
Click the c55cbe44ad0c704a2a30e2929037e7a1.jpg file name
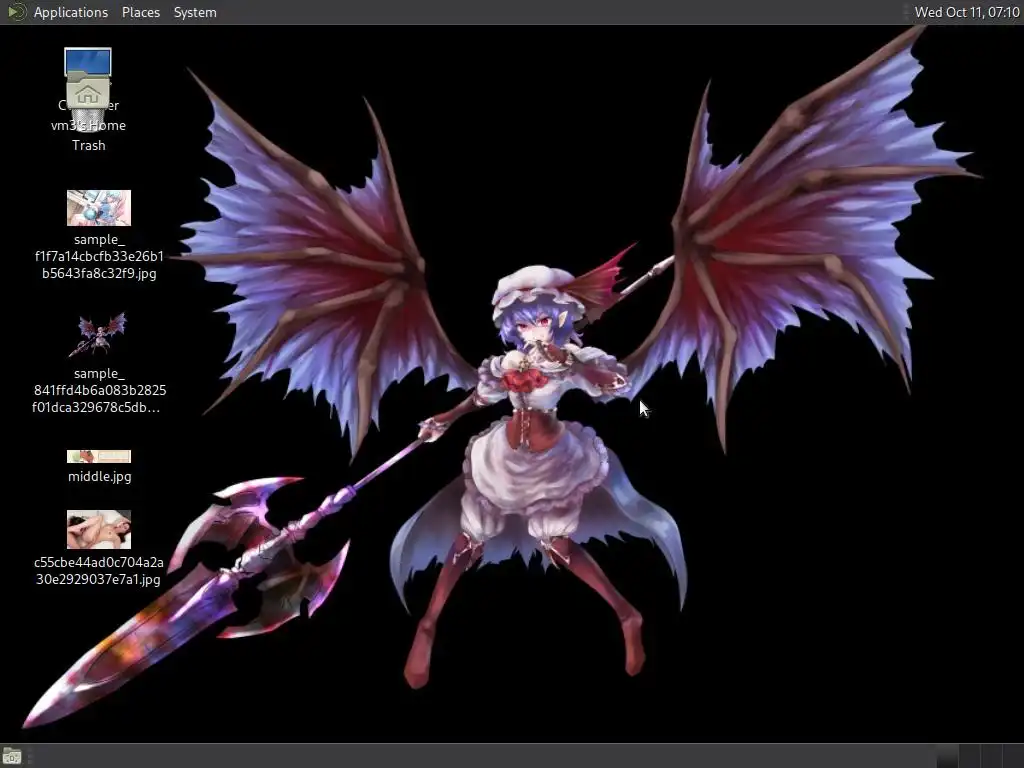[x=99, y=570]
